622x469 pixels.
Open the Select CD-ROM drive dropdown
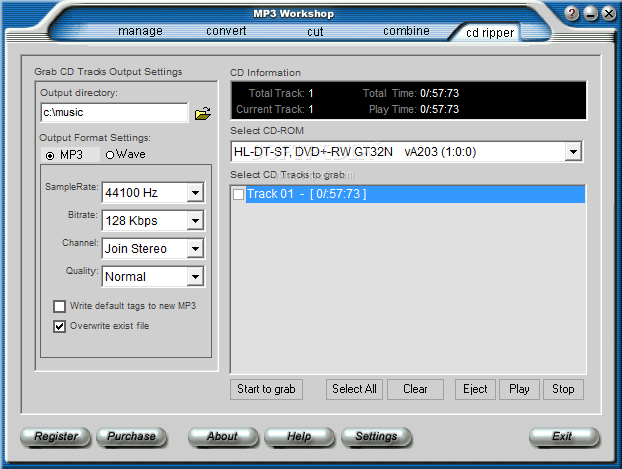[573, 152]
